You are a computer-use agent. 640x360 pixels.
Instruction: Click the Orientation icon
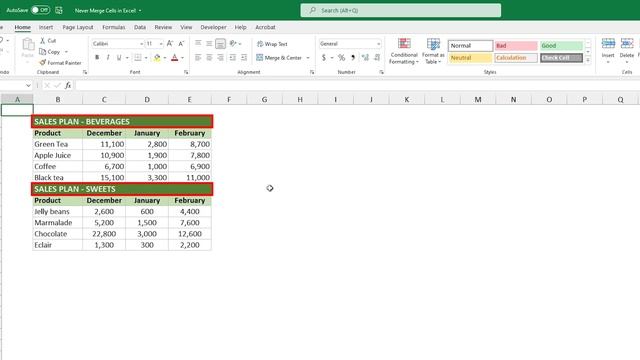point(233,44)
